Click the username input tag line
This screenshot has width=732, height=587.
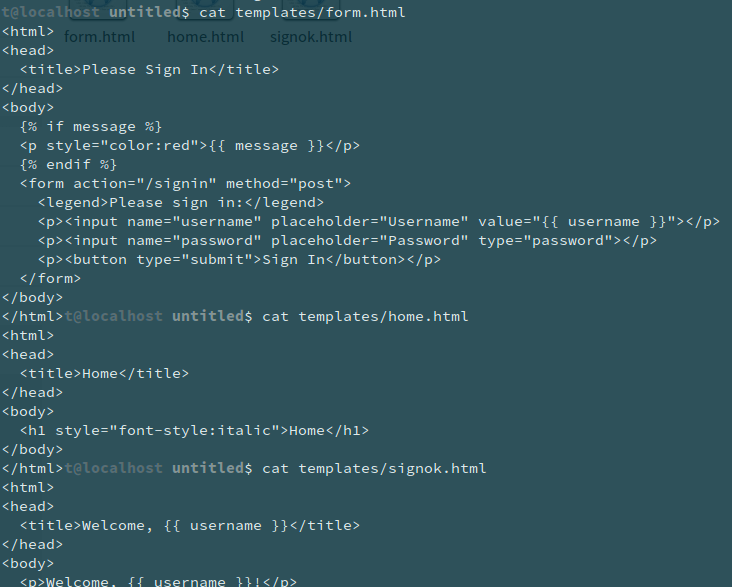pos(379,222)
